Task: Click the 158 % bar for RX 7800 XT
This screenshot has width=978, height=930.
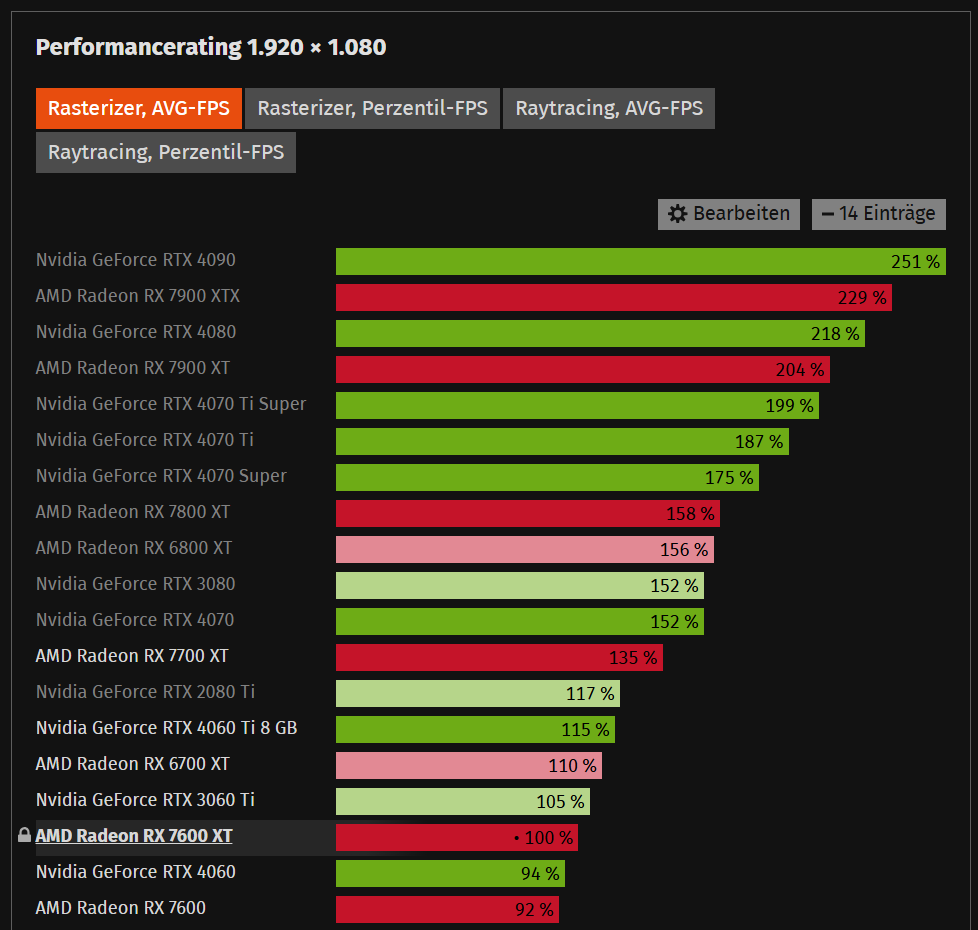Action: (x=528, y=513)
